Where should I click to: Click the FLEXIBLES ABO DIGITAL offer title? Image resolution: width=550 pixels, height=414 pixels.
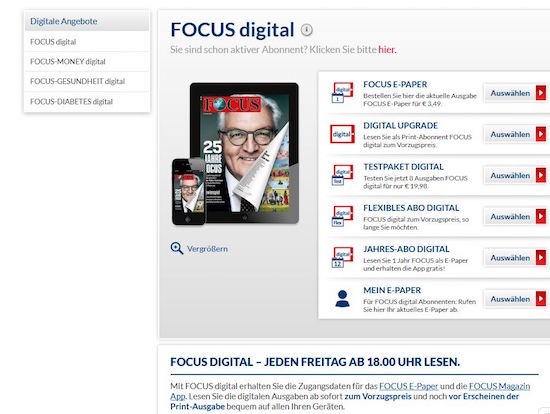click(411, 208)
